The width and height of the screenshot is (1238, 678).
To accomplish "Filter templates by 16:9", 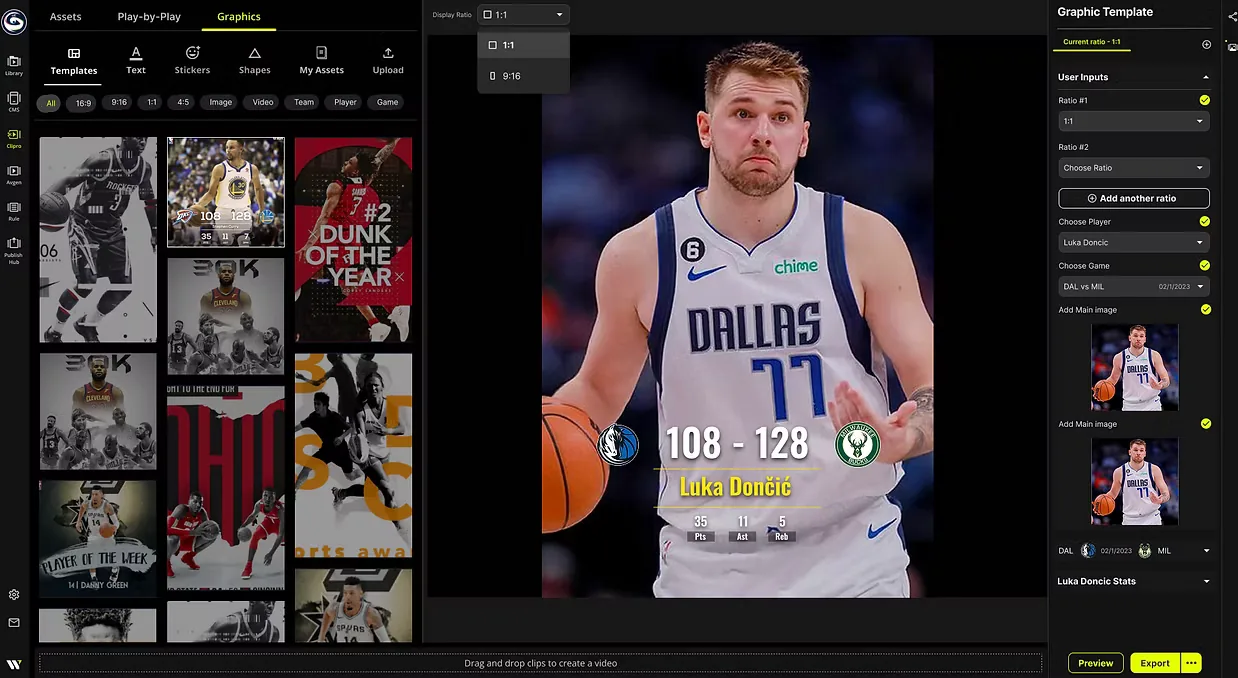I will (83, 102).
